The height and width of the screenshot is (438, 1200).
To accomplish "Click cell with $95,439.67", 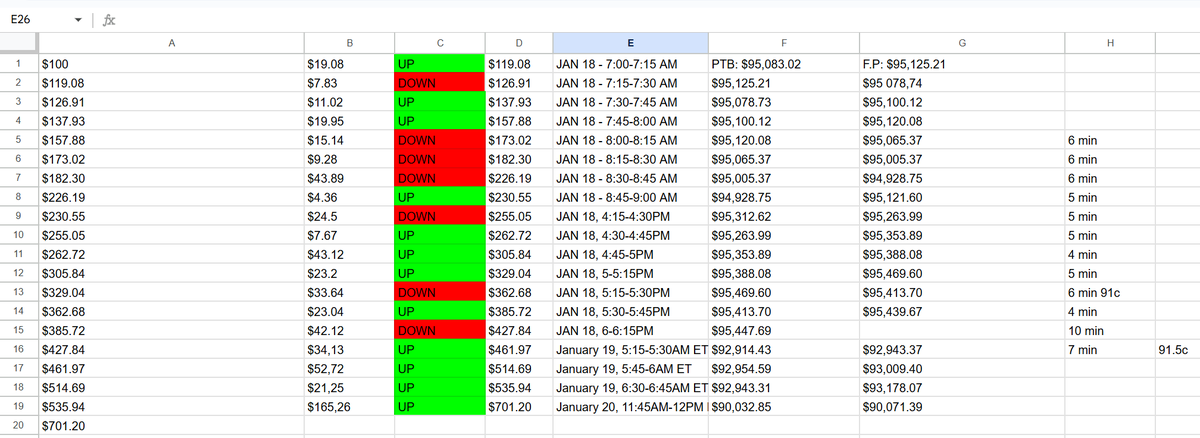I will click(x=961, y=311).
